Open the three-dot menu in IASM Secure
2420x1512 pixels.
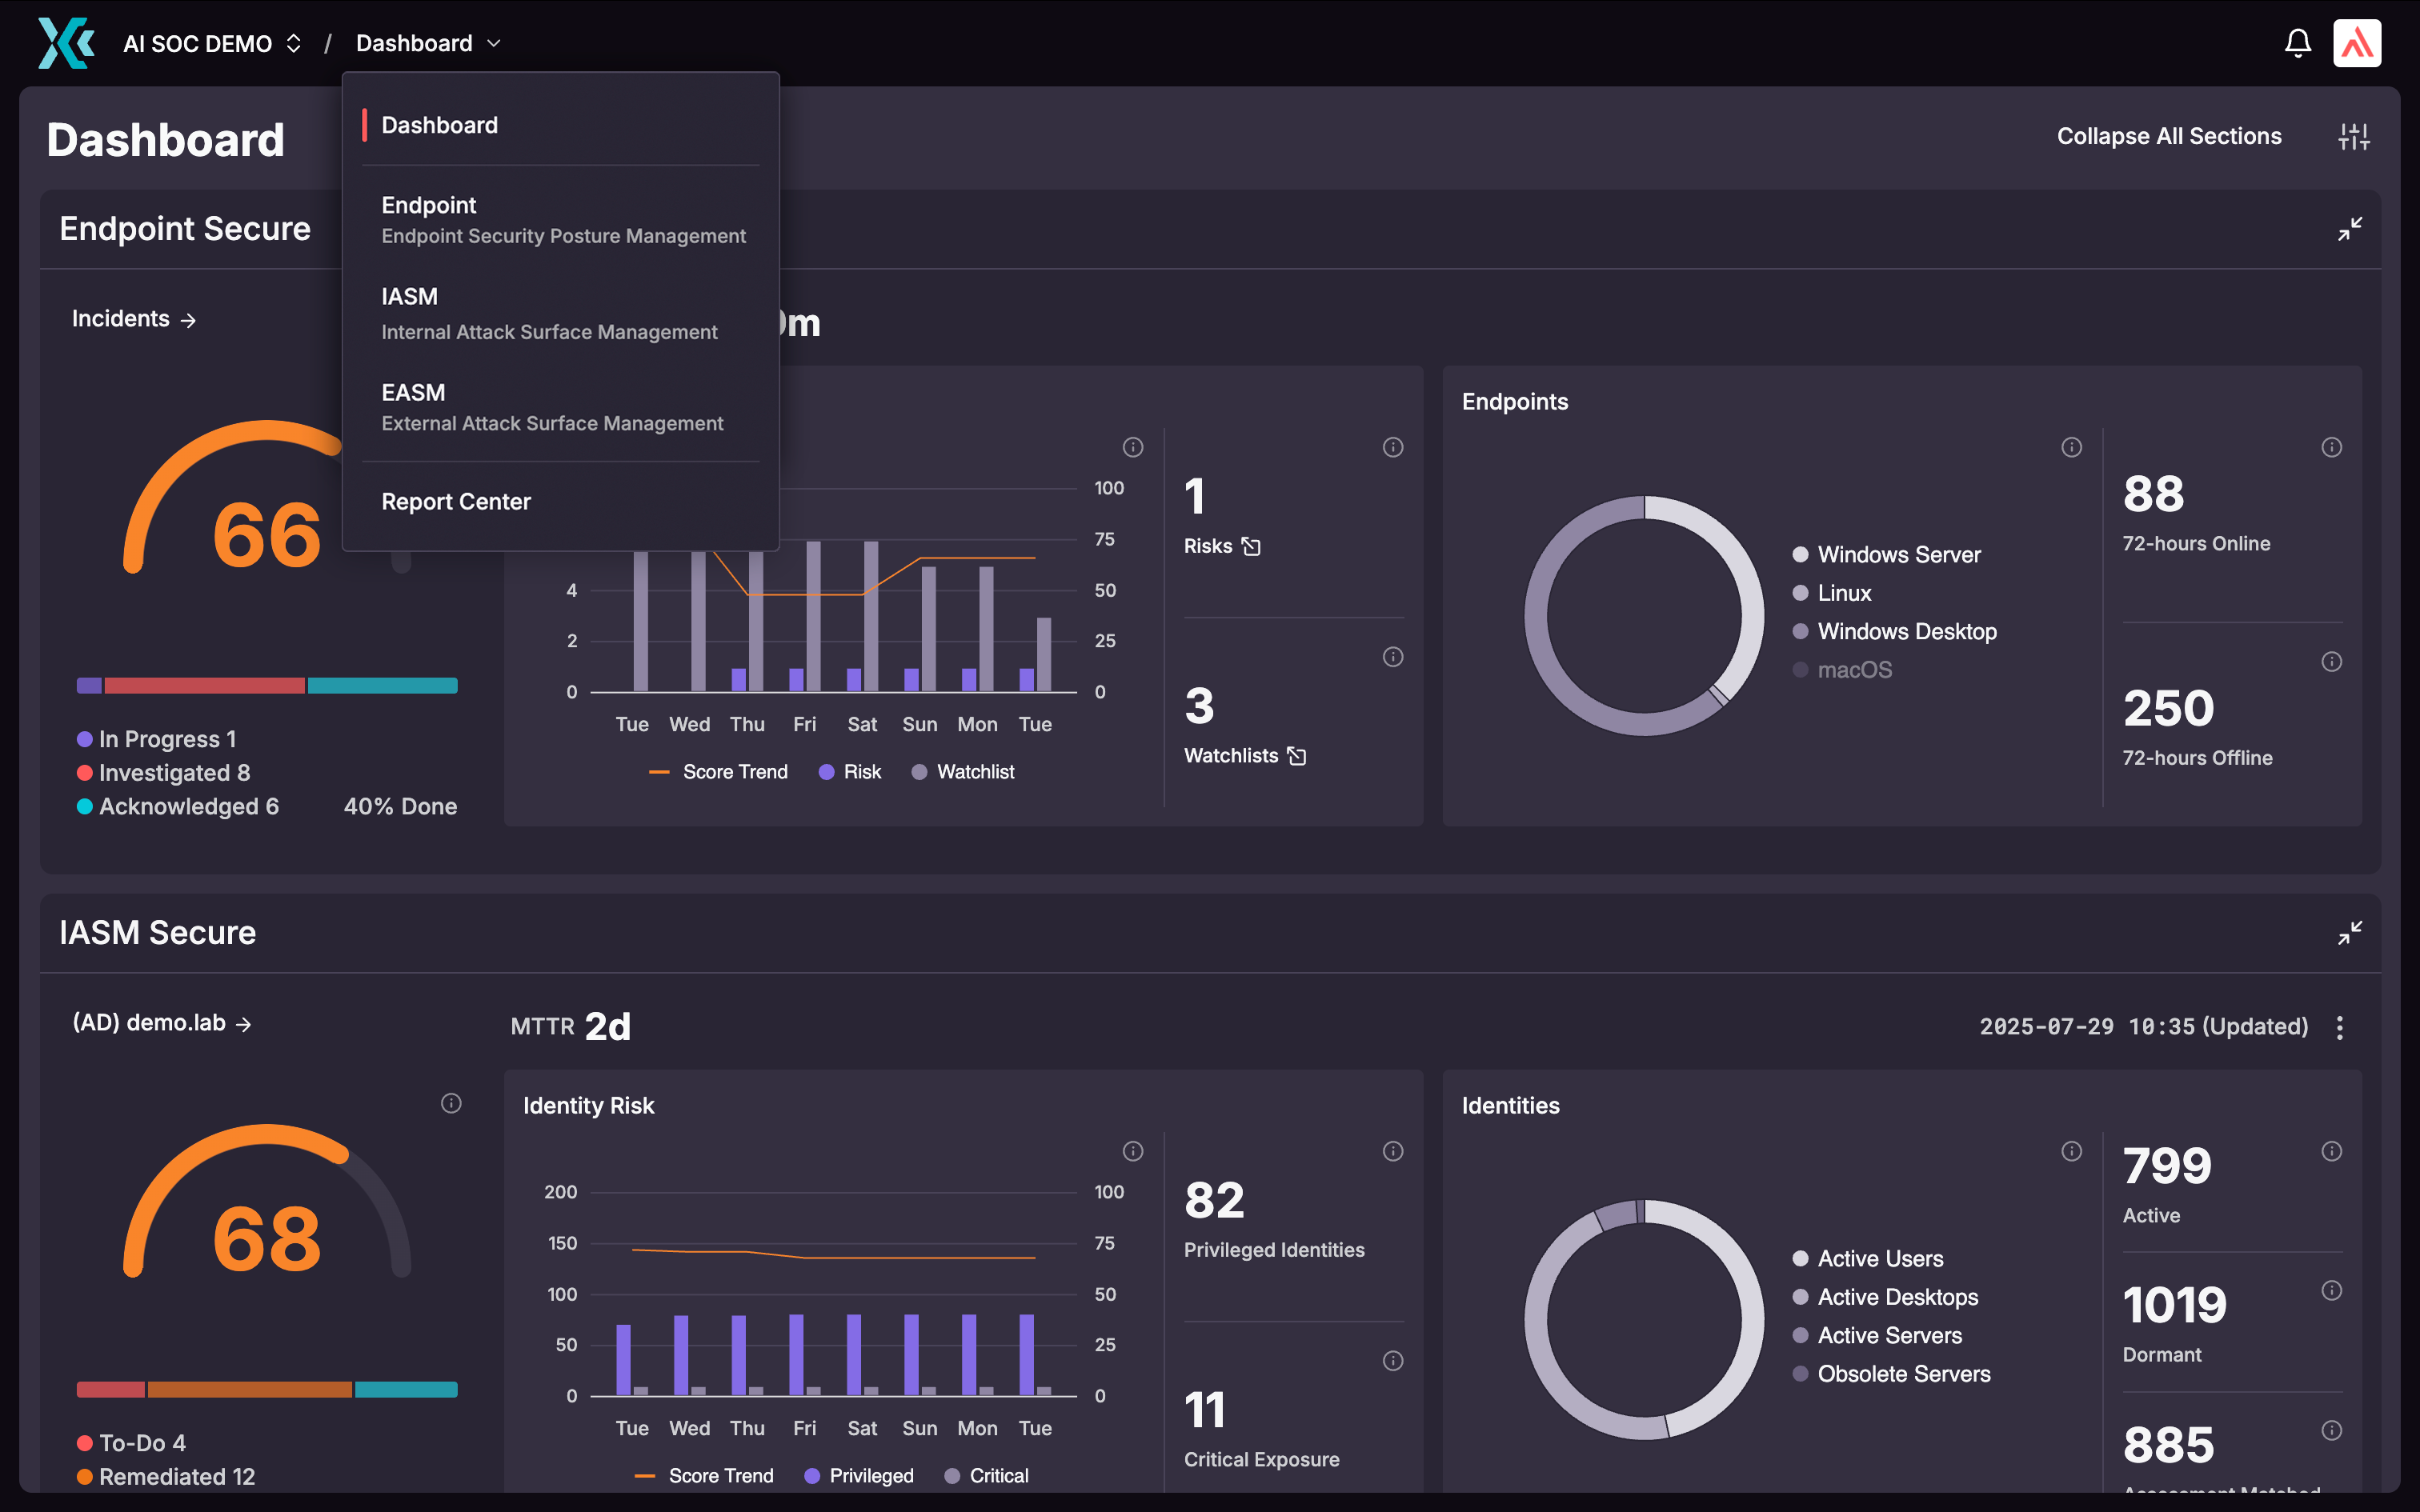(2340, 1026)
